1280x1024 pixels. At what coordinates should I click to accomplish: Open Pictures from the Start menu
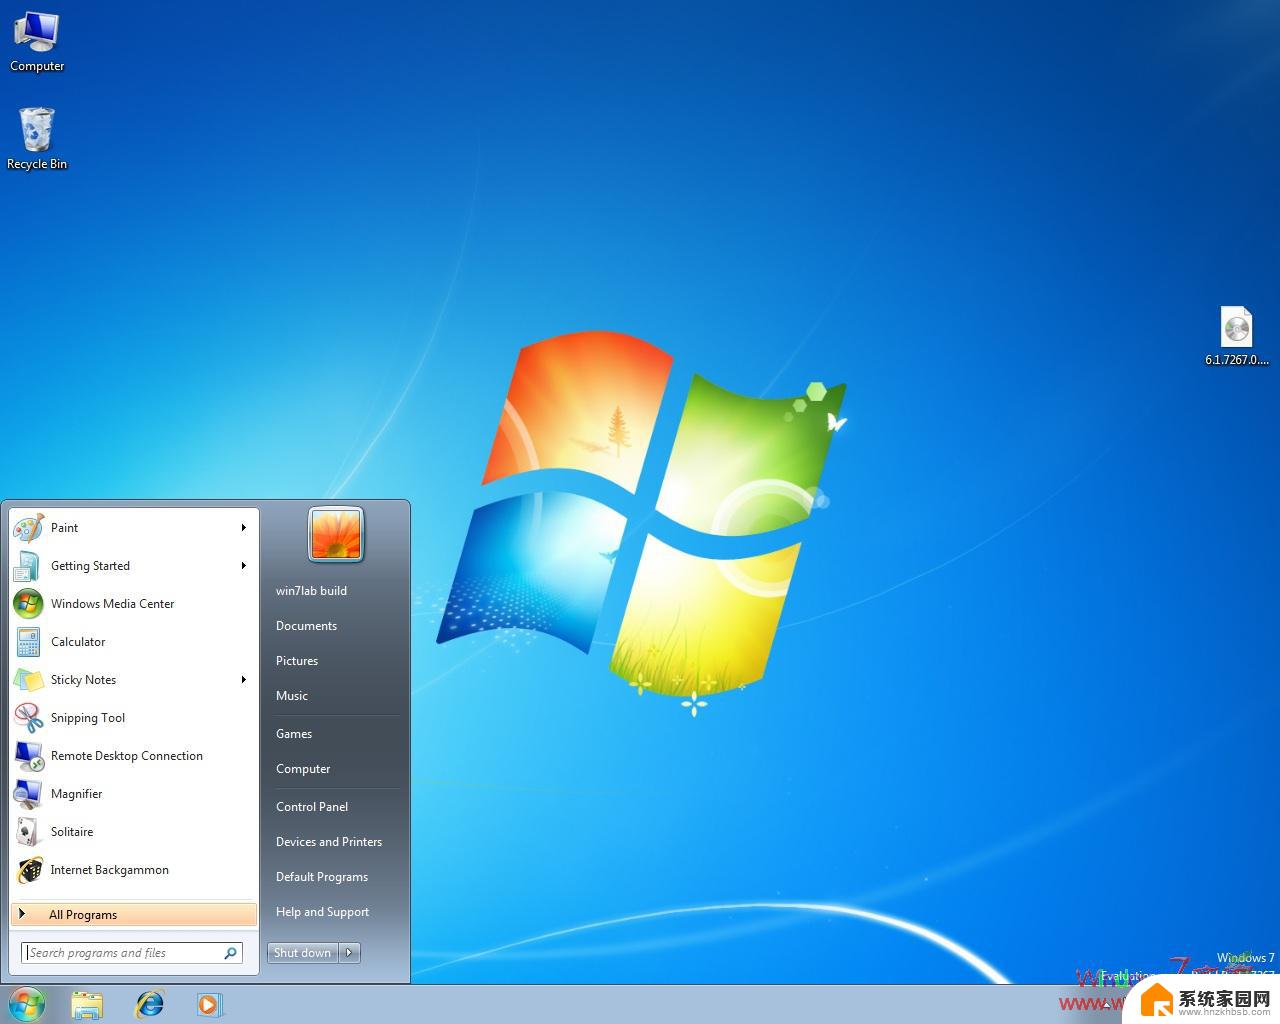coord(297,661)
